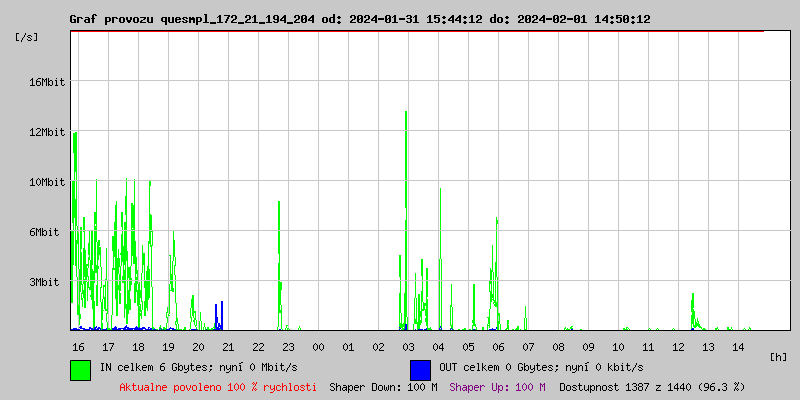Click the hour 03 axis label

click(408, 347)
